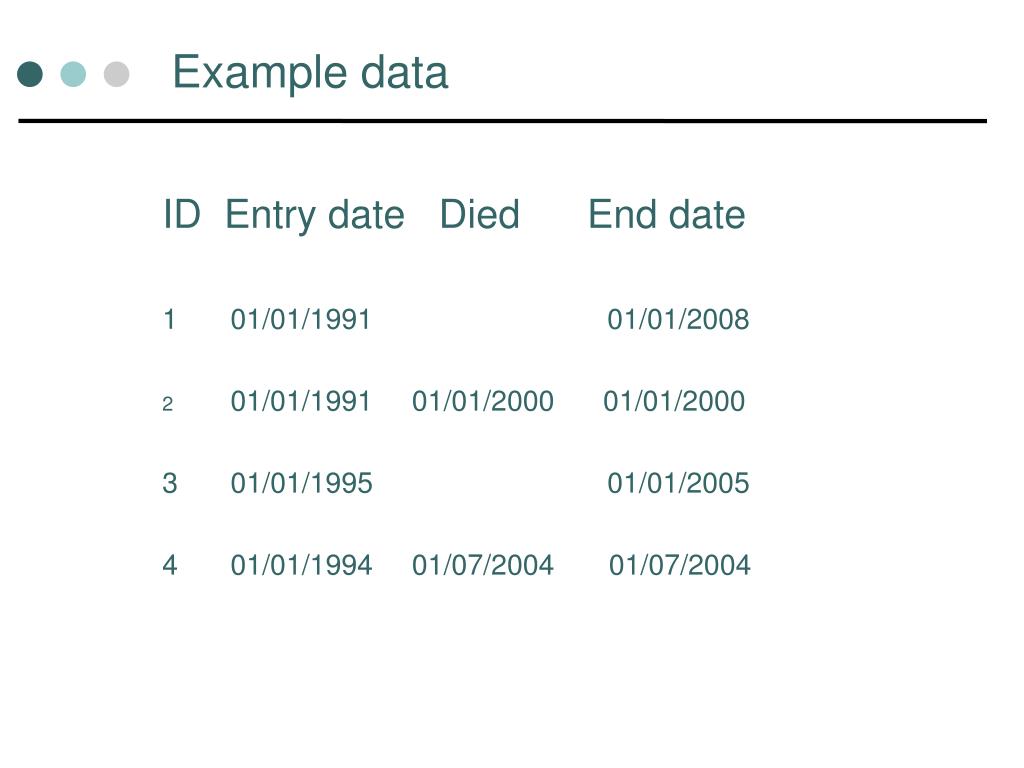1024x768 pixels.
Task: Click ID number 3
Action: coord(170,483)
